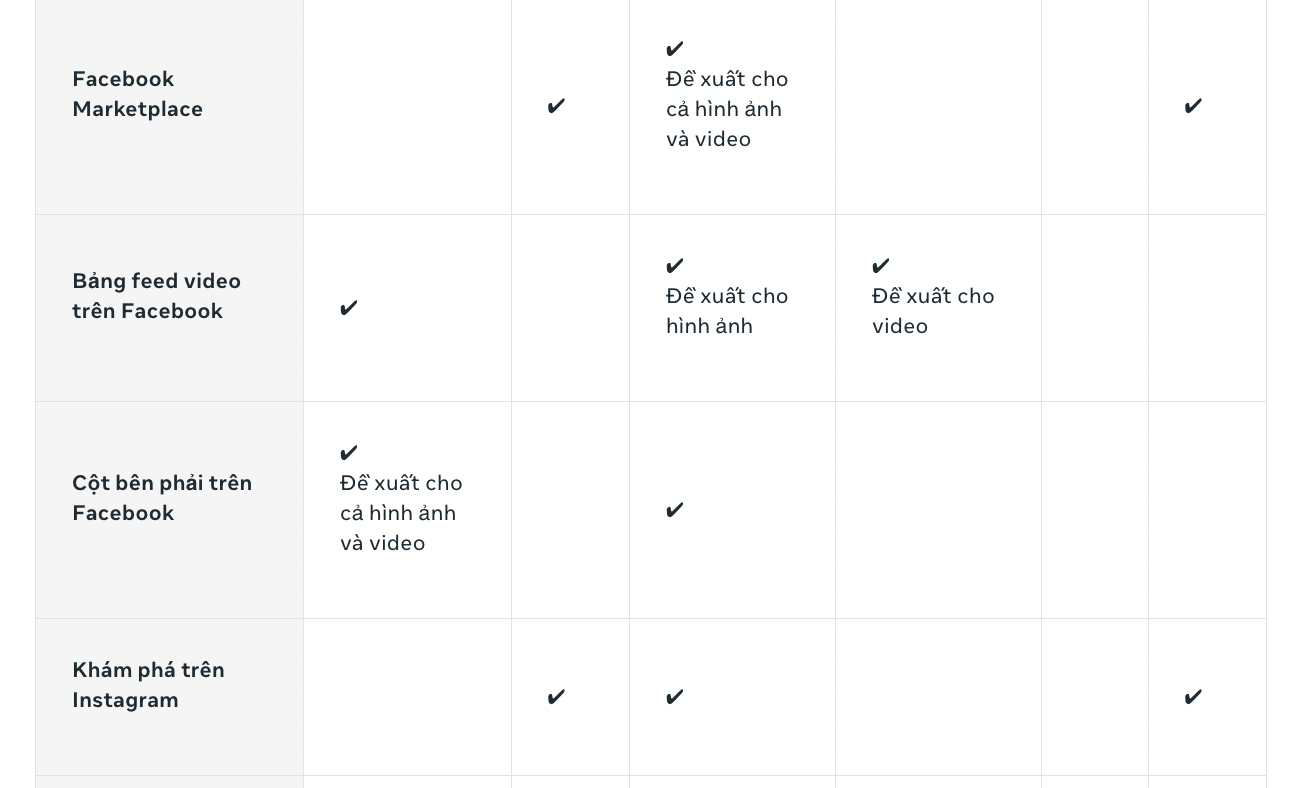Click checkmark above 'Đề xuất cho hình ảnh'
1298x788 pixels.
(675, 266)
